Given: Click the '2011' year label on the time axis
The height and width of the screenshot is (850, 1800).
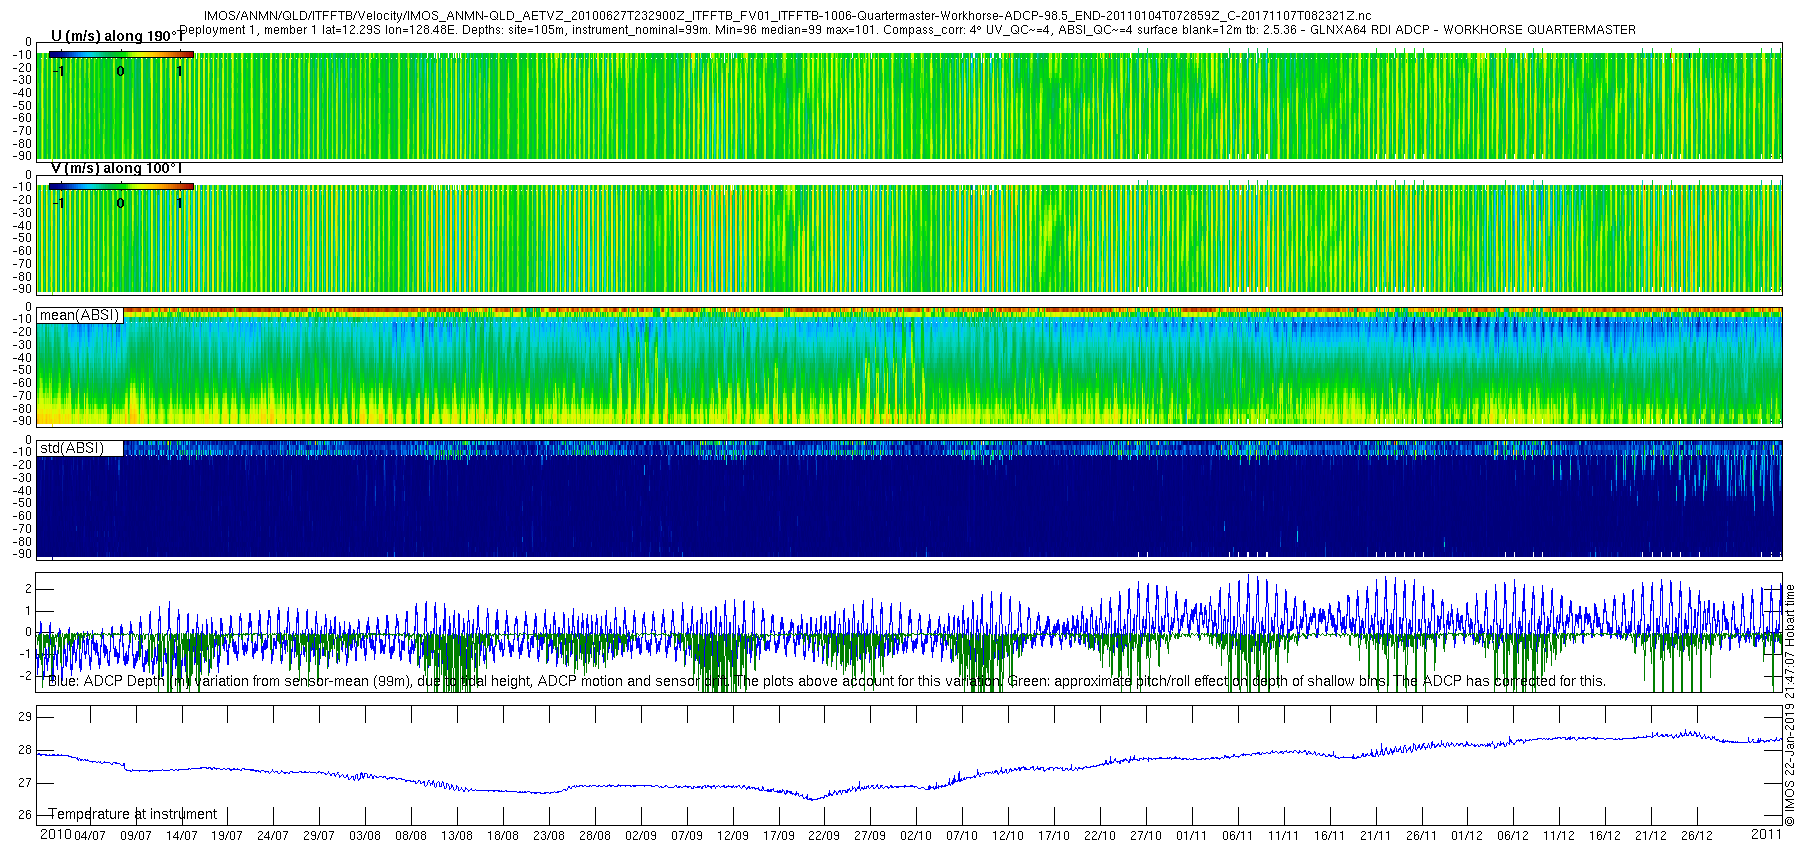Looking at the screenshot, I should (1766, 834).
